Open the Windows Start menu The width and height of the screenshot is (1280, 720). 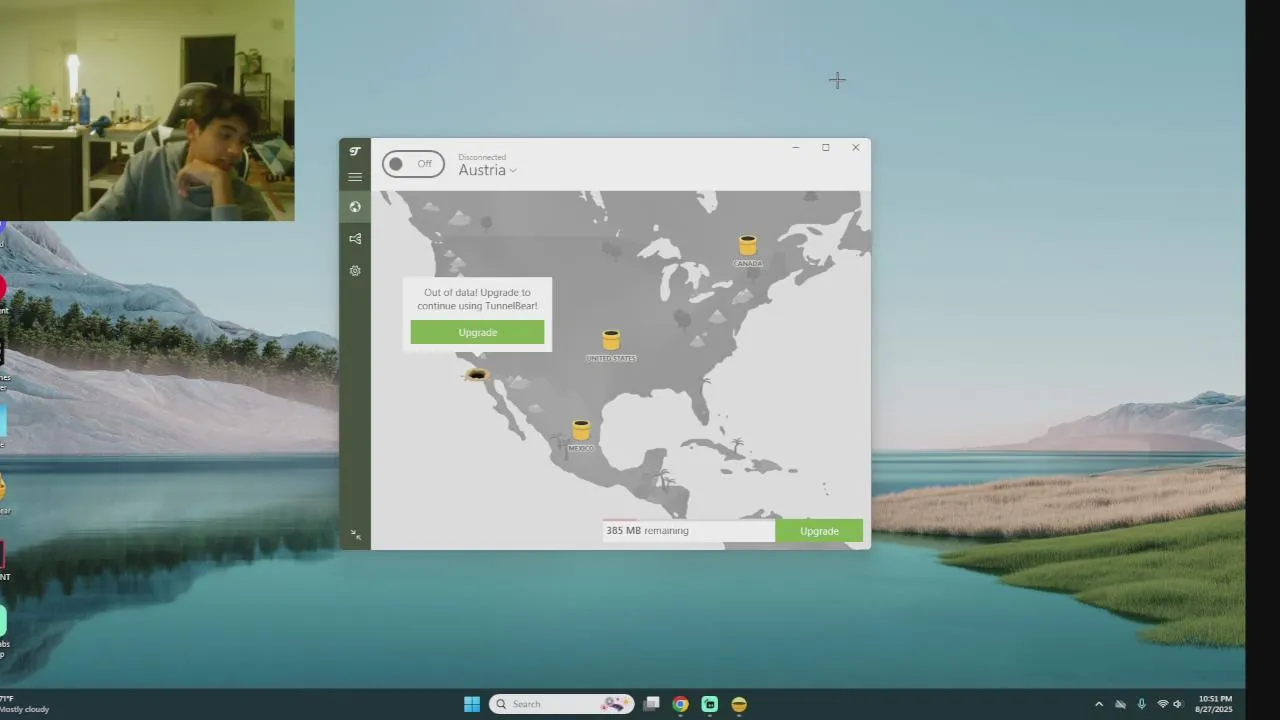(x=472, y=704)
